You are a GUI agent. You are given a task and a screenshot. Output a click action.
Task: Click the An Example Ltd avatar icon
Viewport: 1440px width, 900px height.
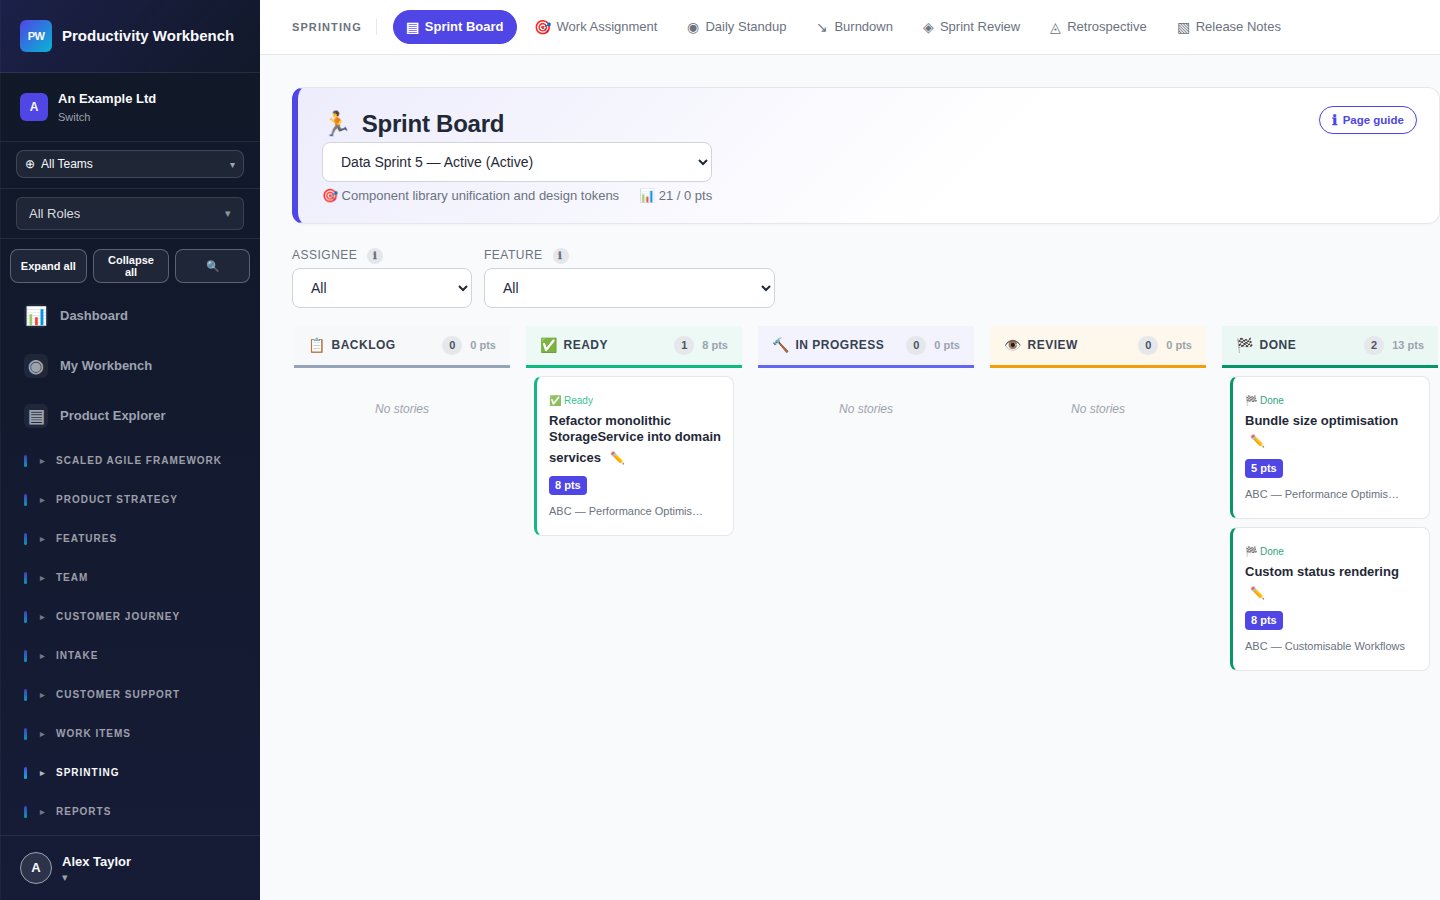(34, 107)
